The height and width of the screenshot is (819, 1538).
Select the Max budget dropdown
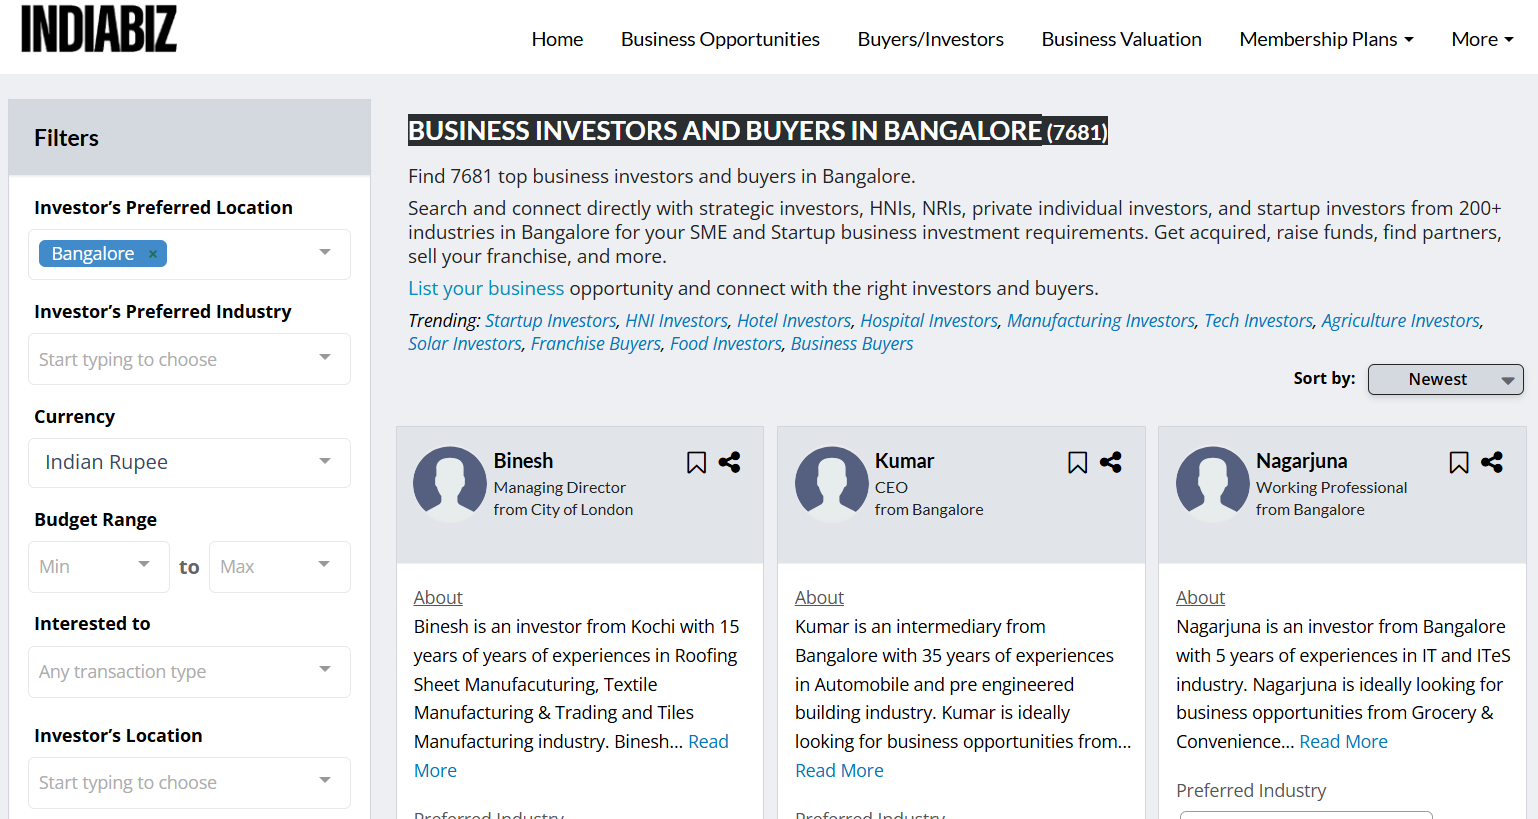pos(279,567)
